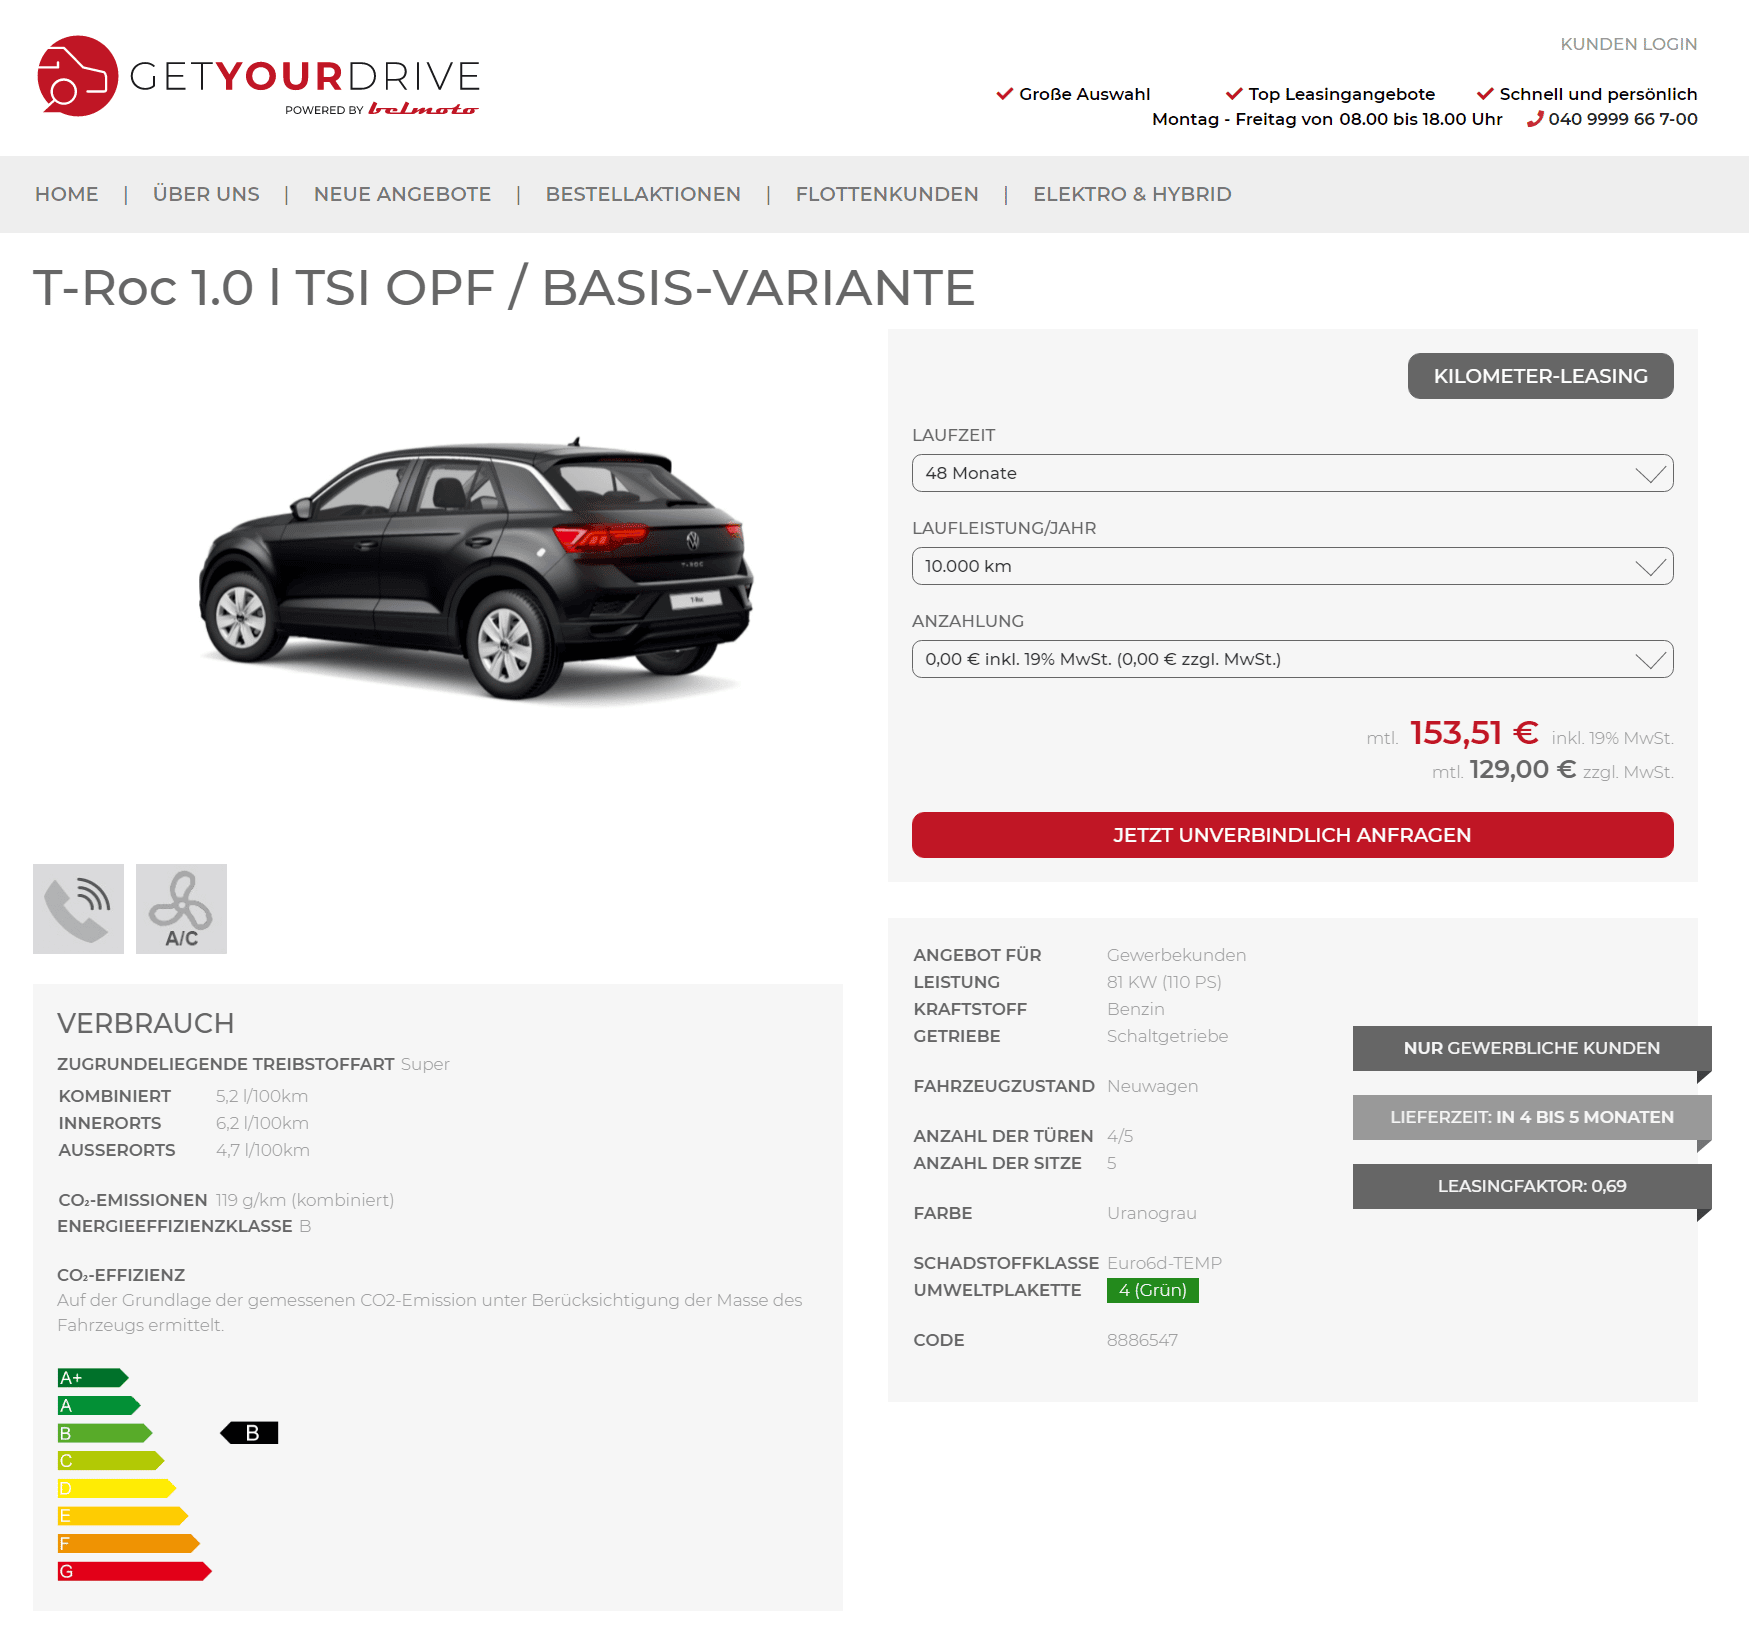The width and height of the screenshot is (1749, 1632).
Task: Open FLOTTENKUNDEN menu item
Action: pos(887,194)
